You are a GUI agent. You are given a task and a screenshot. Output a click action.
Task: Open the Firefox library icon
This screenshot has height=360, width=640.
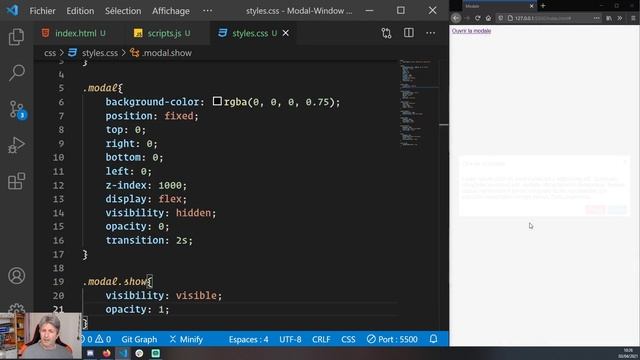tap(609, 18)
